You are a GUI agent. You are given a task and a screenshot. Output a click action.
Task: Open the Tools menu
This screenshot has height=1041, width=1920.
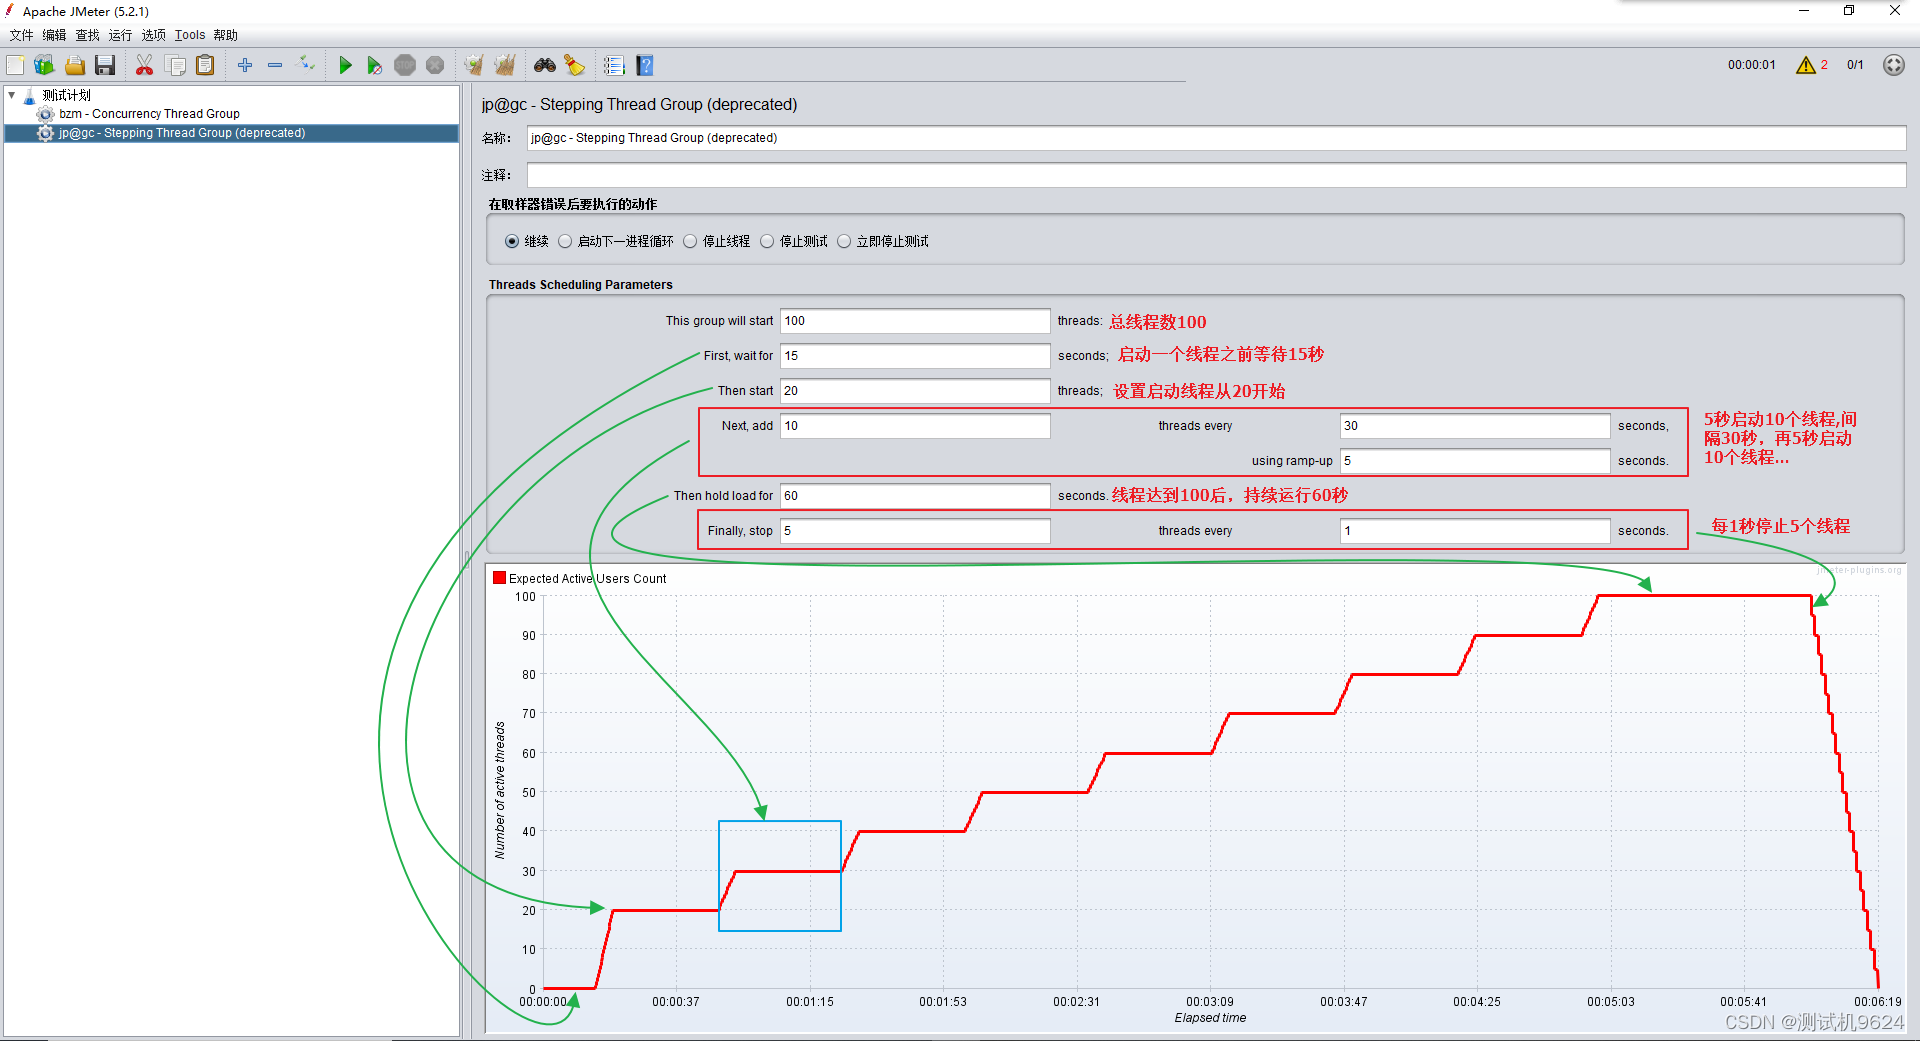click(x=190, y=35)
